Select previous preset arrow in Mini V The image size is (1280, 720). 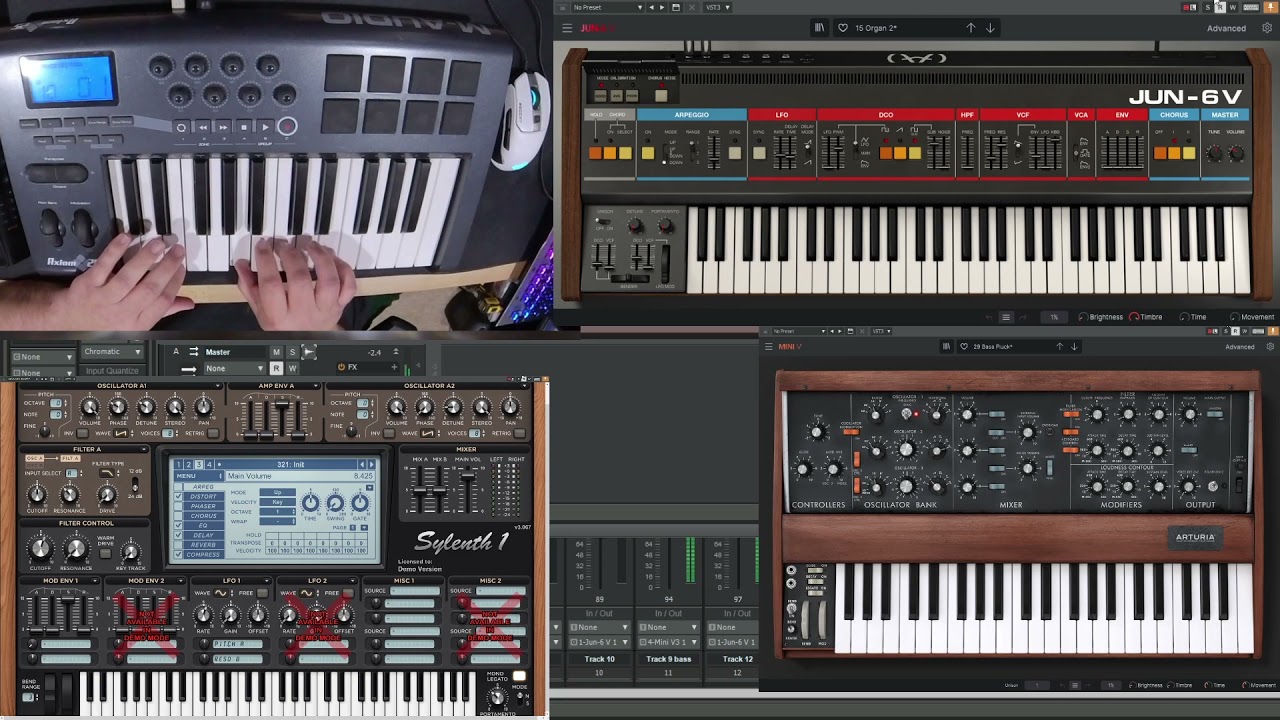1060,347
